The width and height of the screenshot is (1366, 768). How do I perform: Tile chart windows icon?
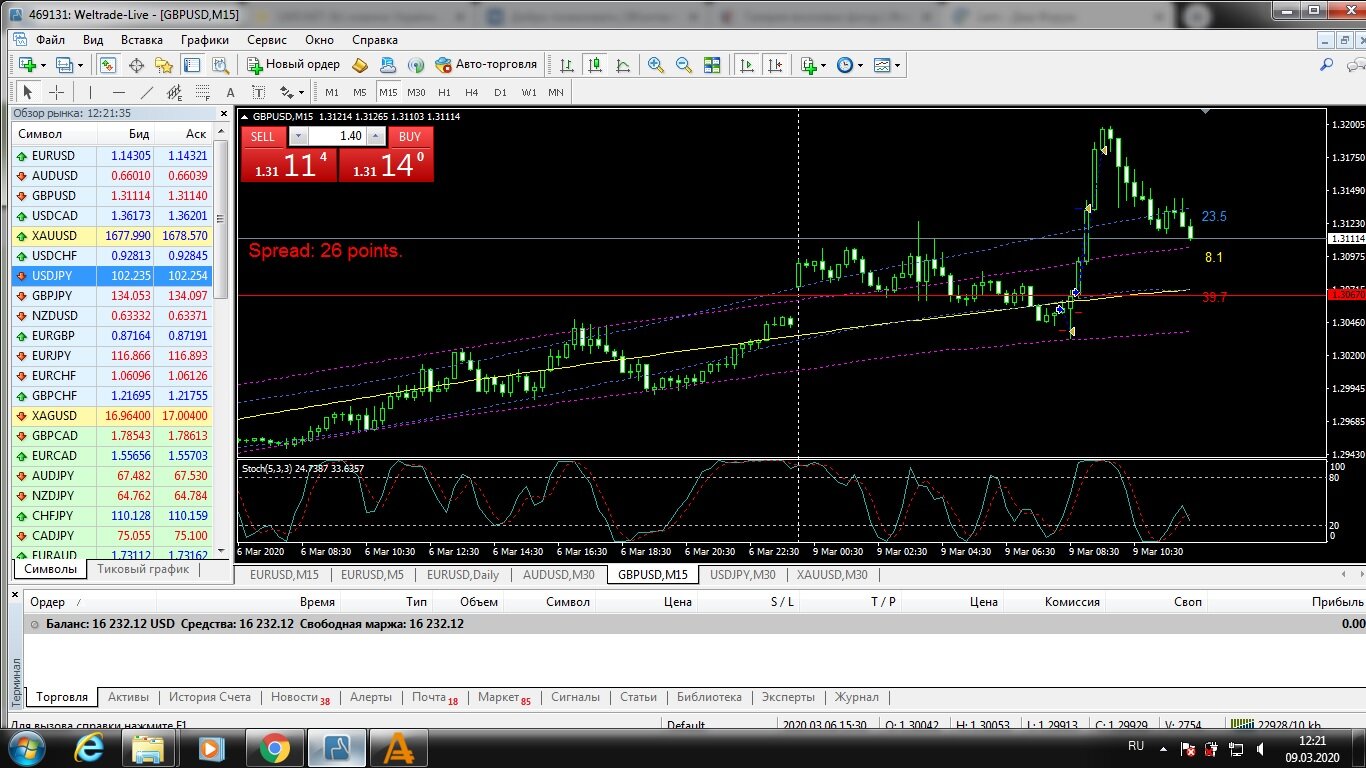(712, 65)
